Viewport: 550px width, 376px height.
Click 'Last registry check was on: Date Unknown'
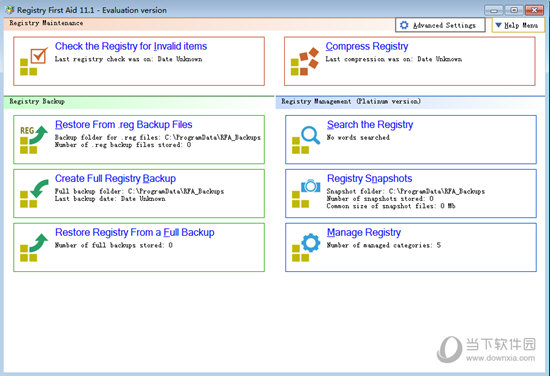[x=128, y=59]
